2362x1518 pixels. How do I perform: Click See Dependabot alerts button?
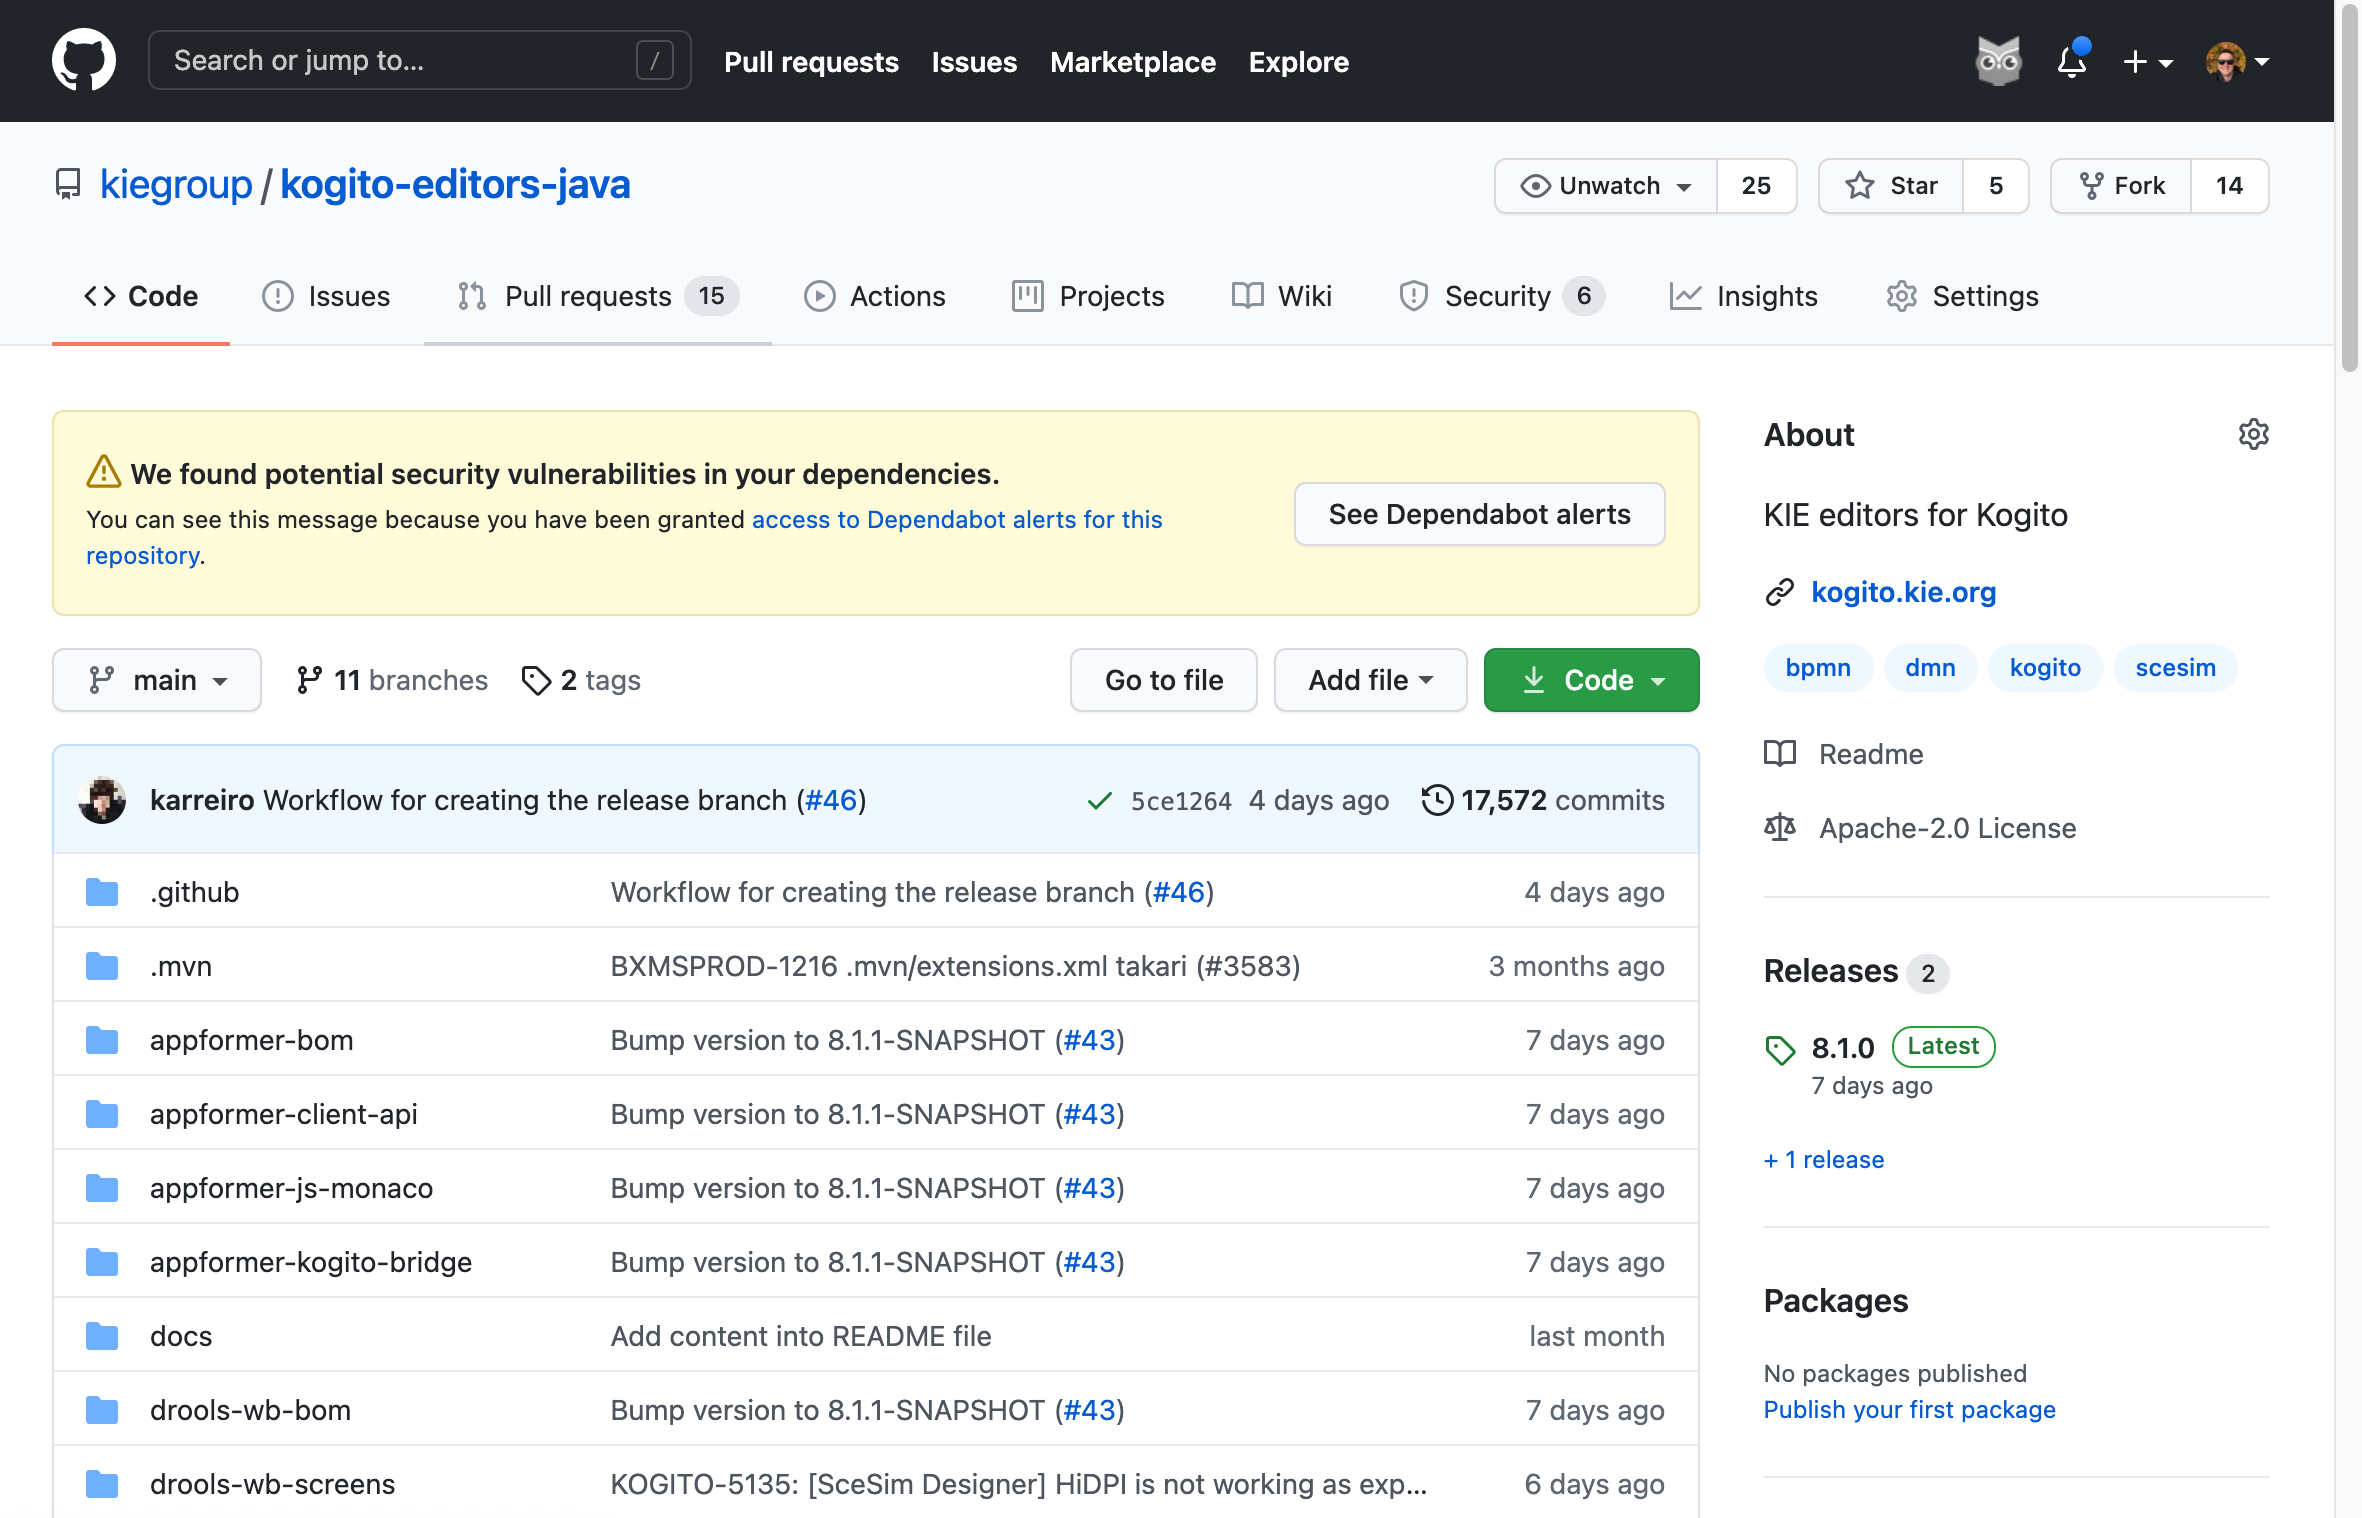point(1479,514)
